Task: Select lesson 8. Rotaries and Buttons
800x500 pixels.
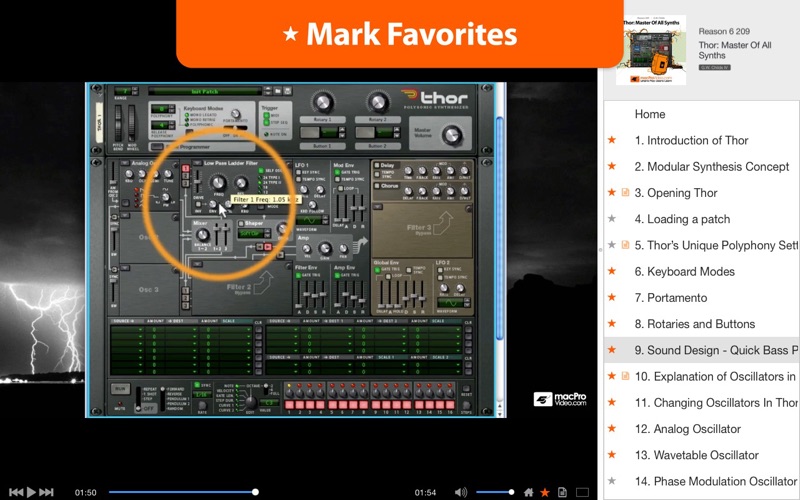Action: click(695, 324)
